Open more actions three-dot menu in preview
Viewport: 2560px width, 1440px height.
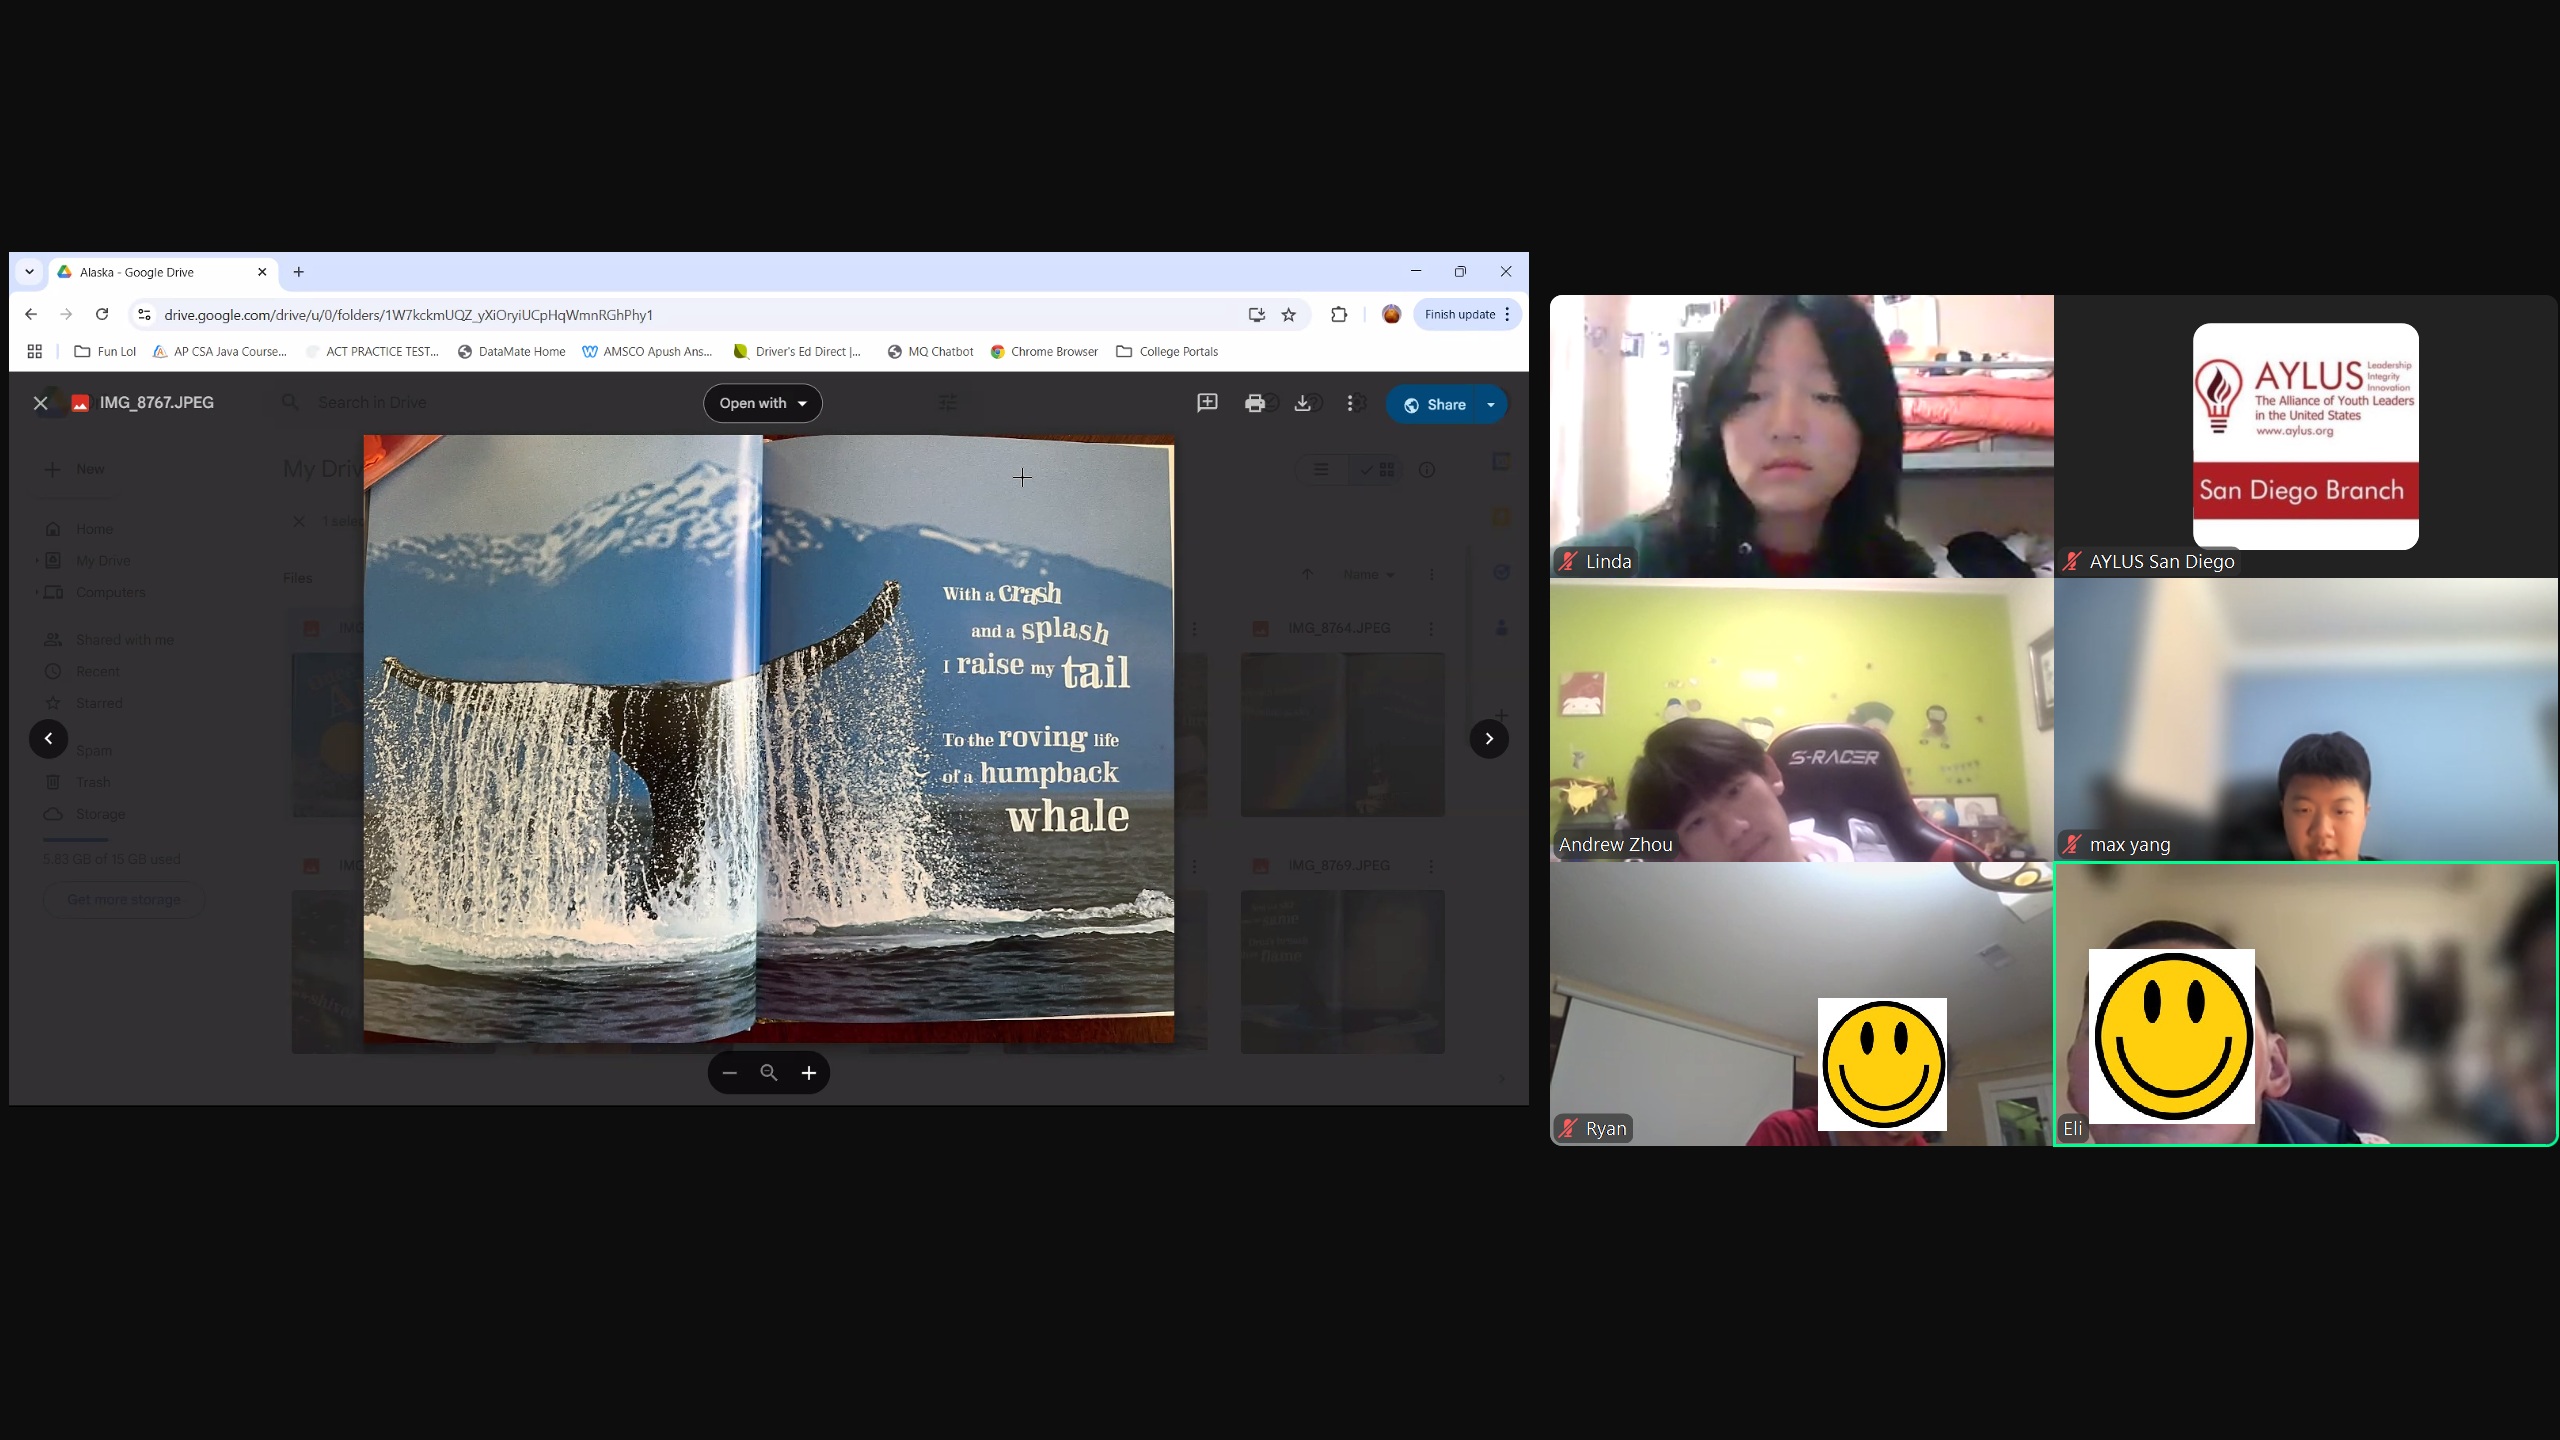coord(1350,403)
